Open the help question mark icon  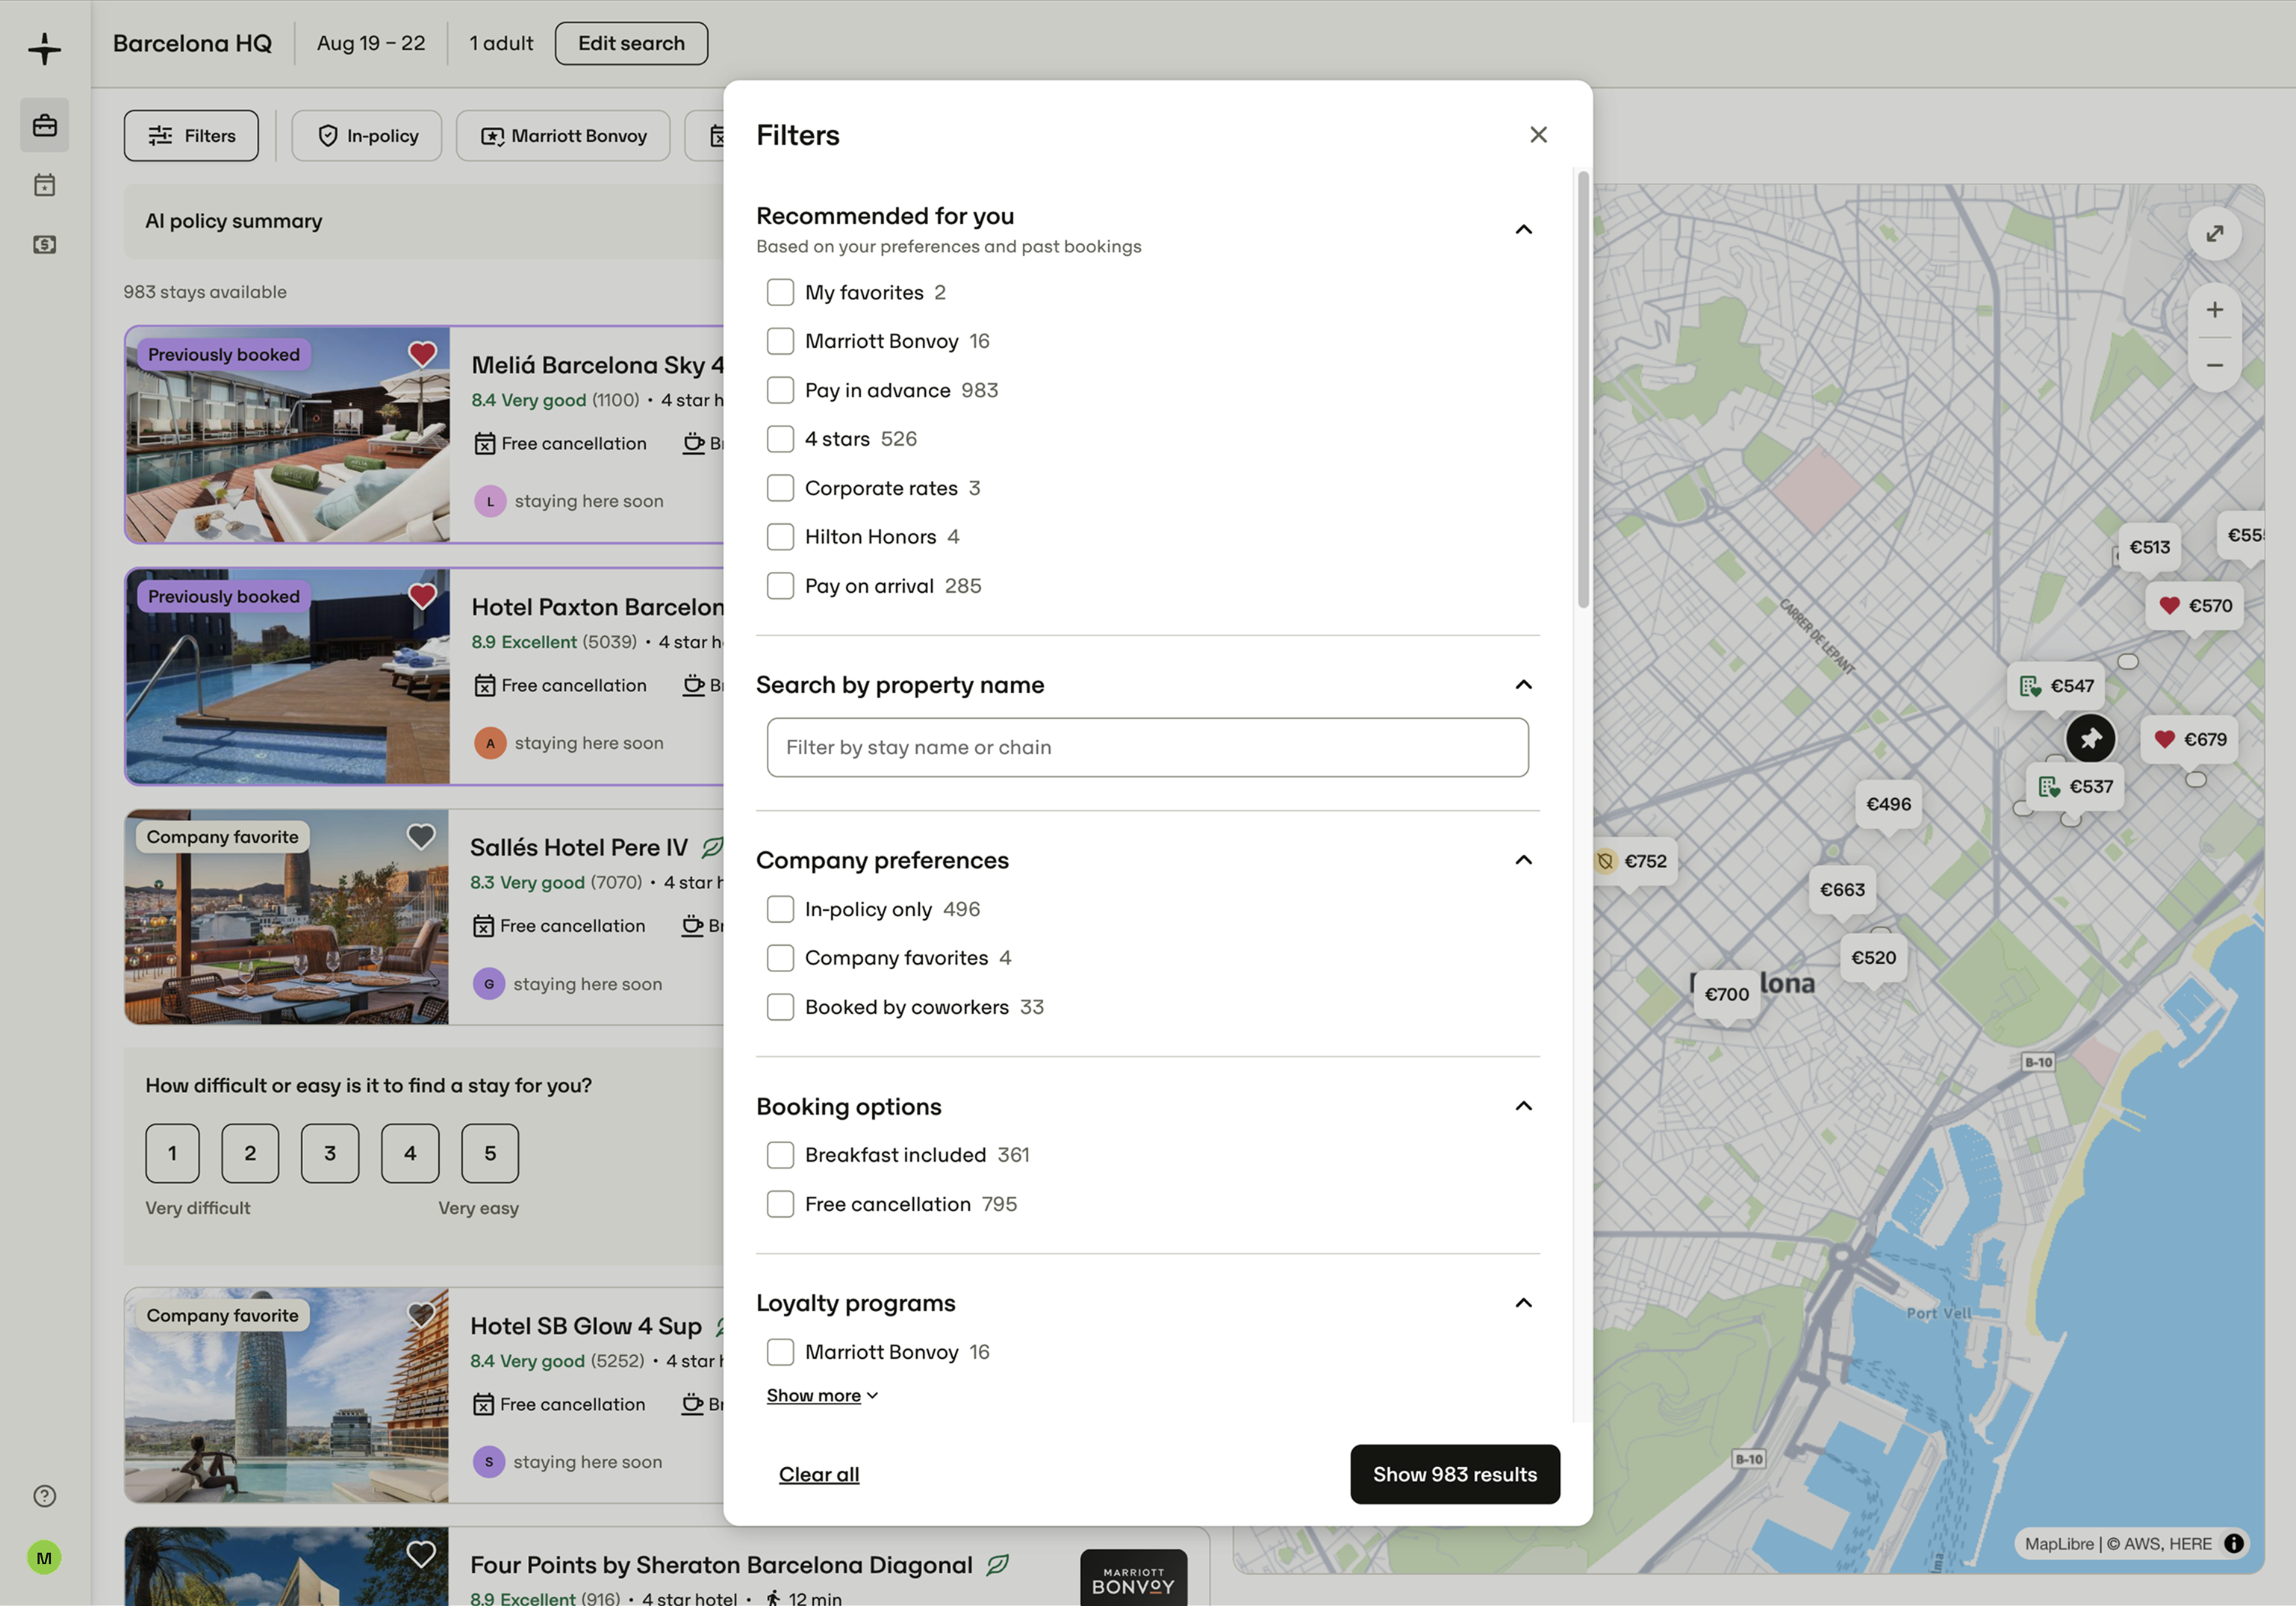pos(44,1496)
